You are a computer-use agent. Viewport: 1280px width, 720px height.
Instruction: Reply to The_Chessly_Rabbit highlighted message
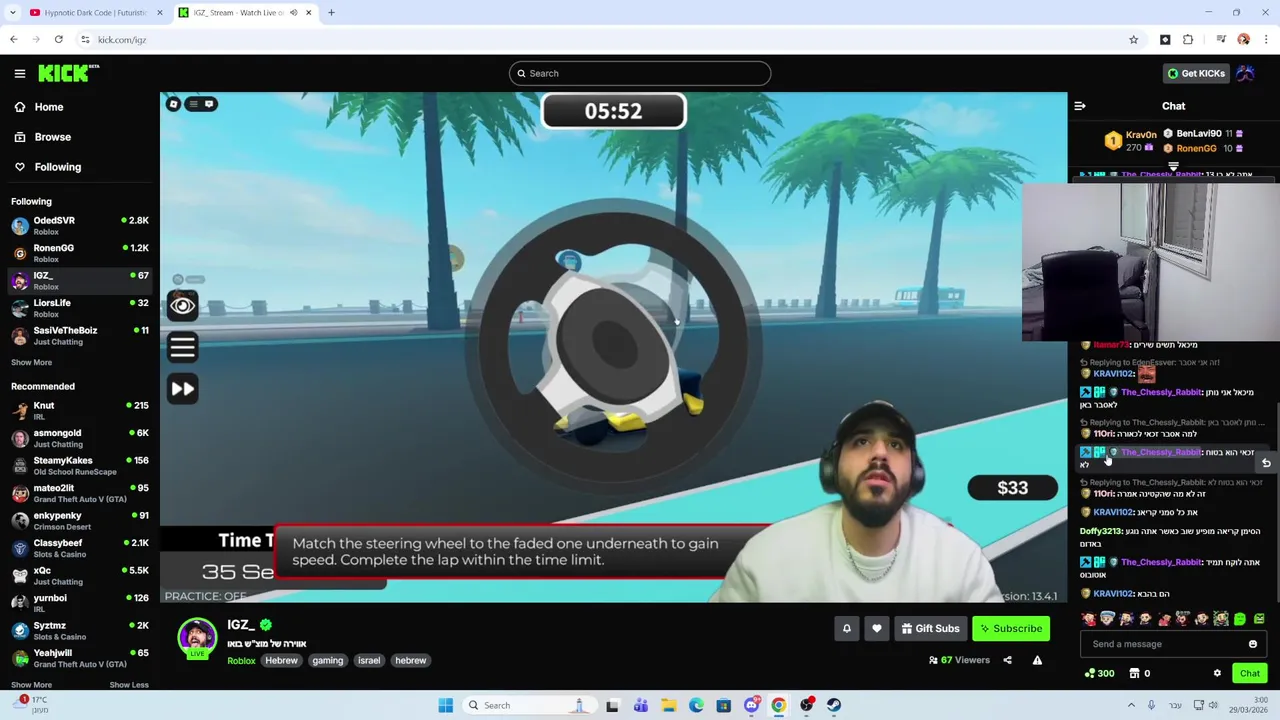point(1266,463)
